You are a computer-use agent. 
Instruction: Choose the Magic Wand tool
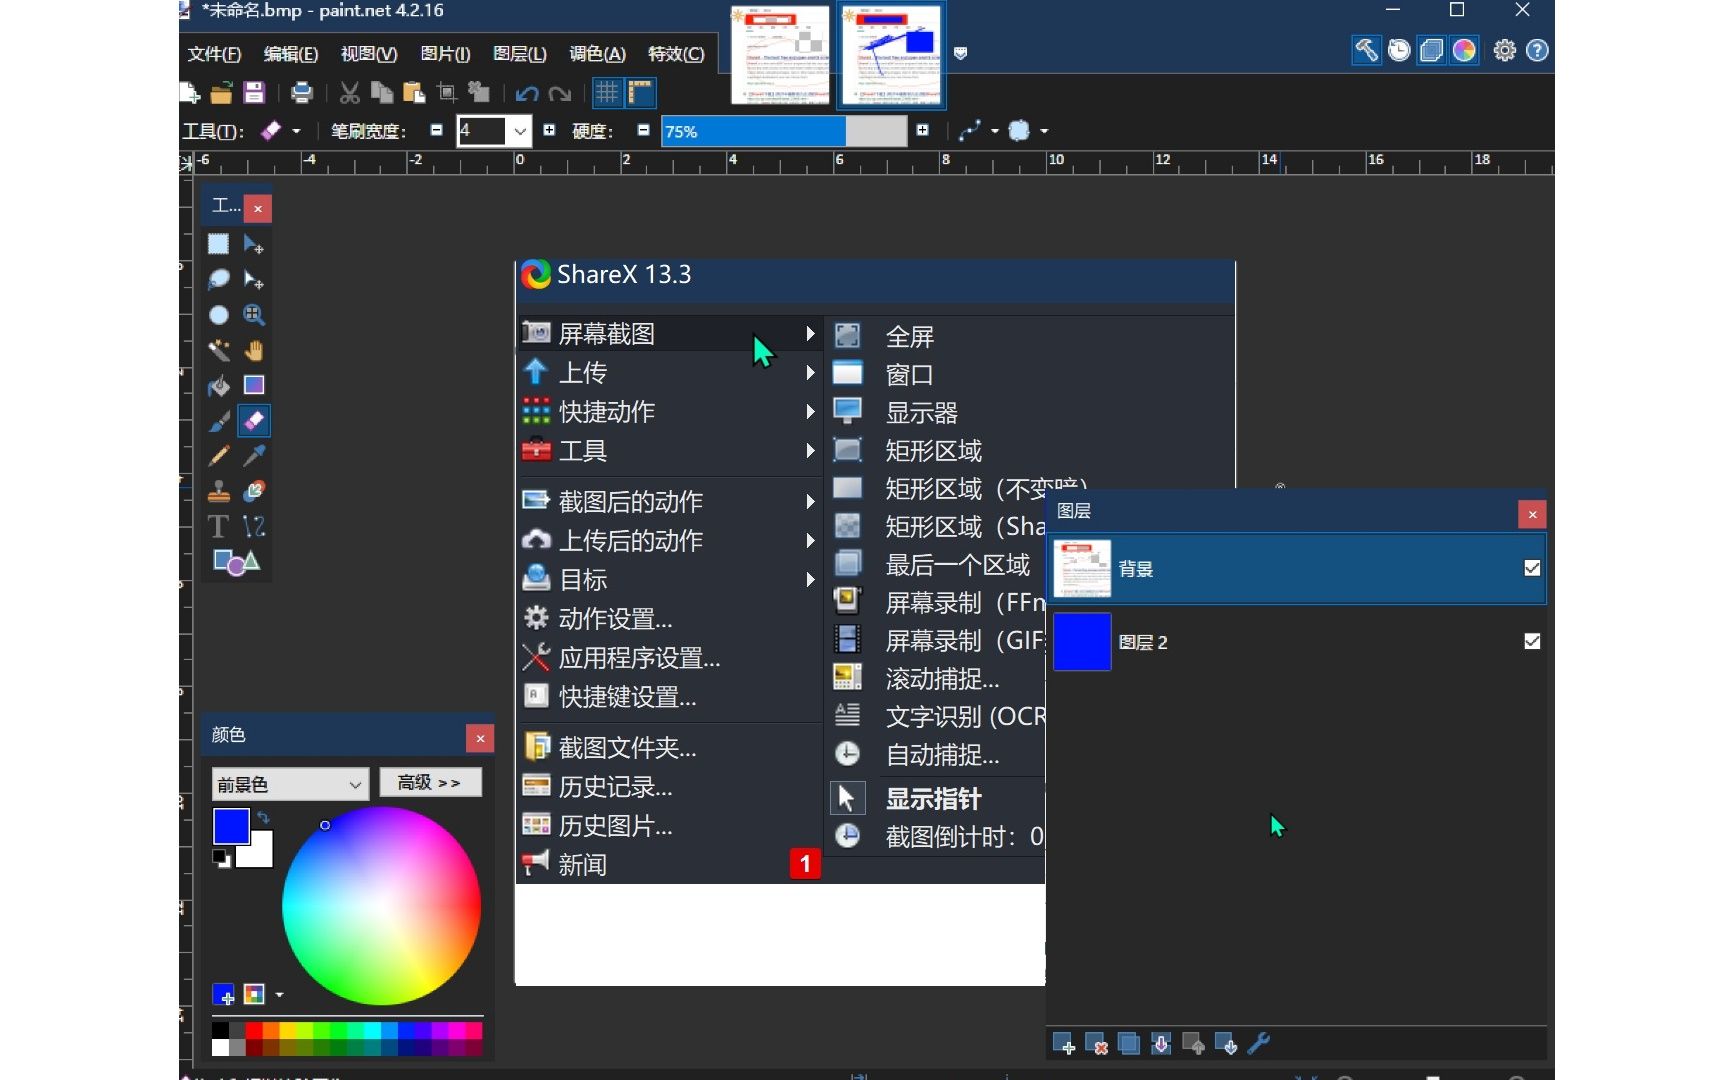pos(218,350)
